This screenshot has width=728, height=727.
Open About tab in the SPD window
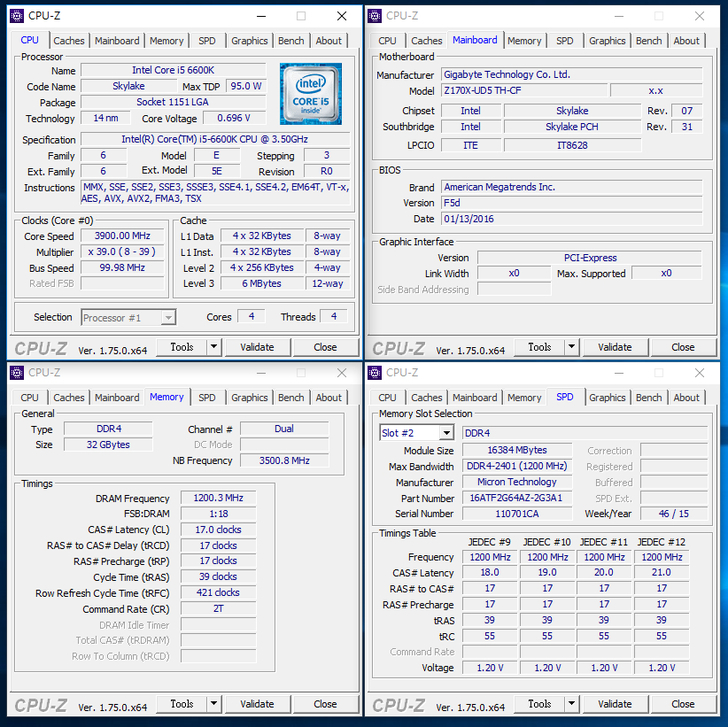(686, 398)
